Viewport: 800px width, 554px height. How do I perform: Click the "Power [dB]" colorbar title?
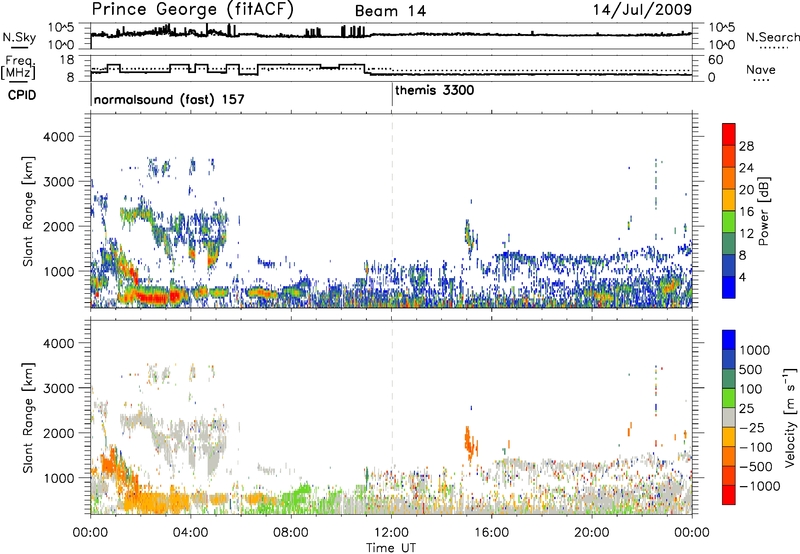pos(763,211)
